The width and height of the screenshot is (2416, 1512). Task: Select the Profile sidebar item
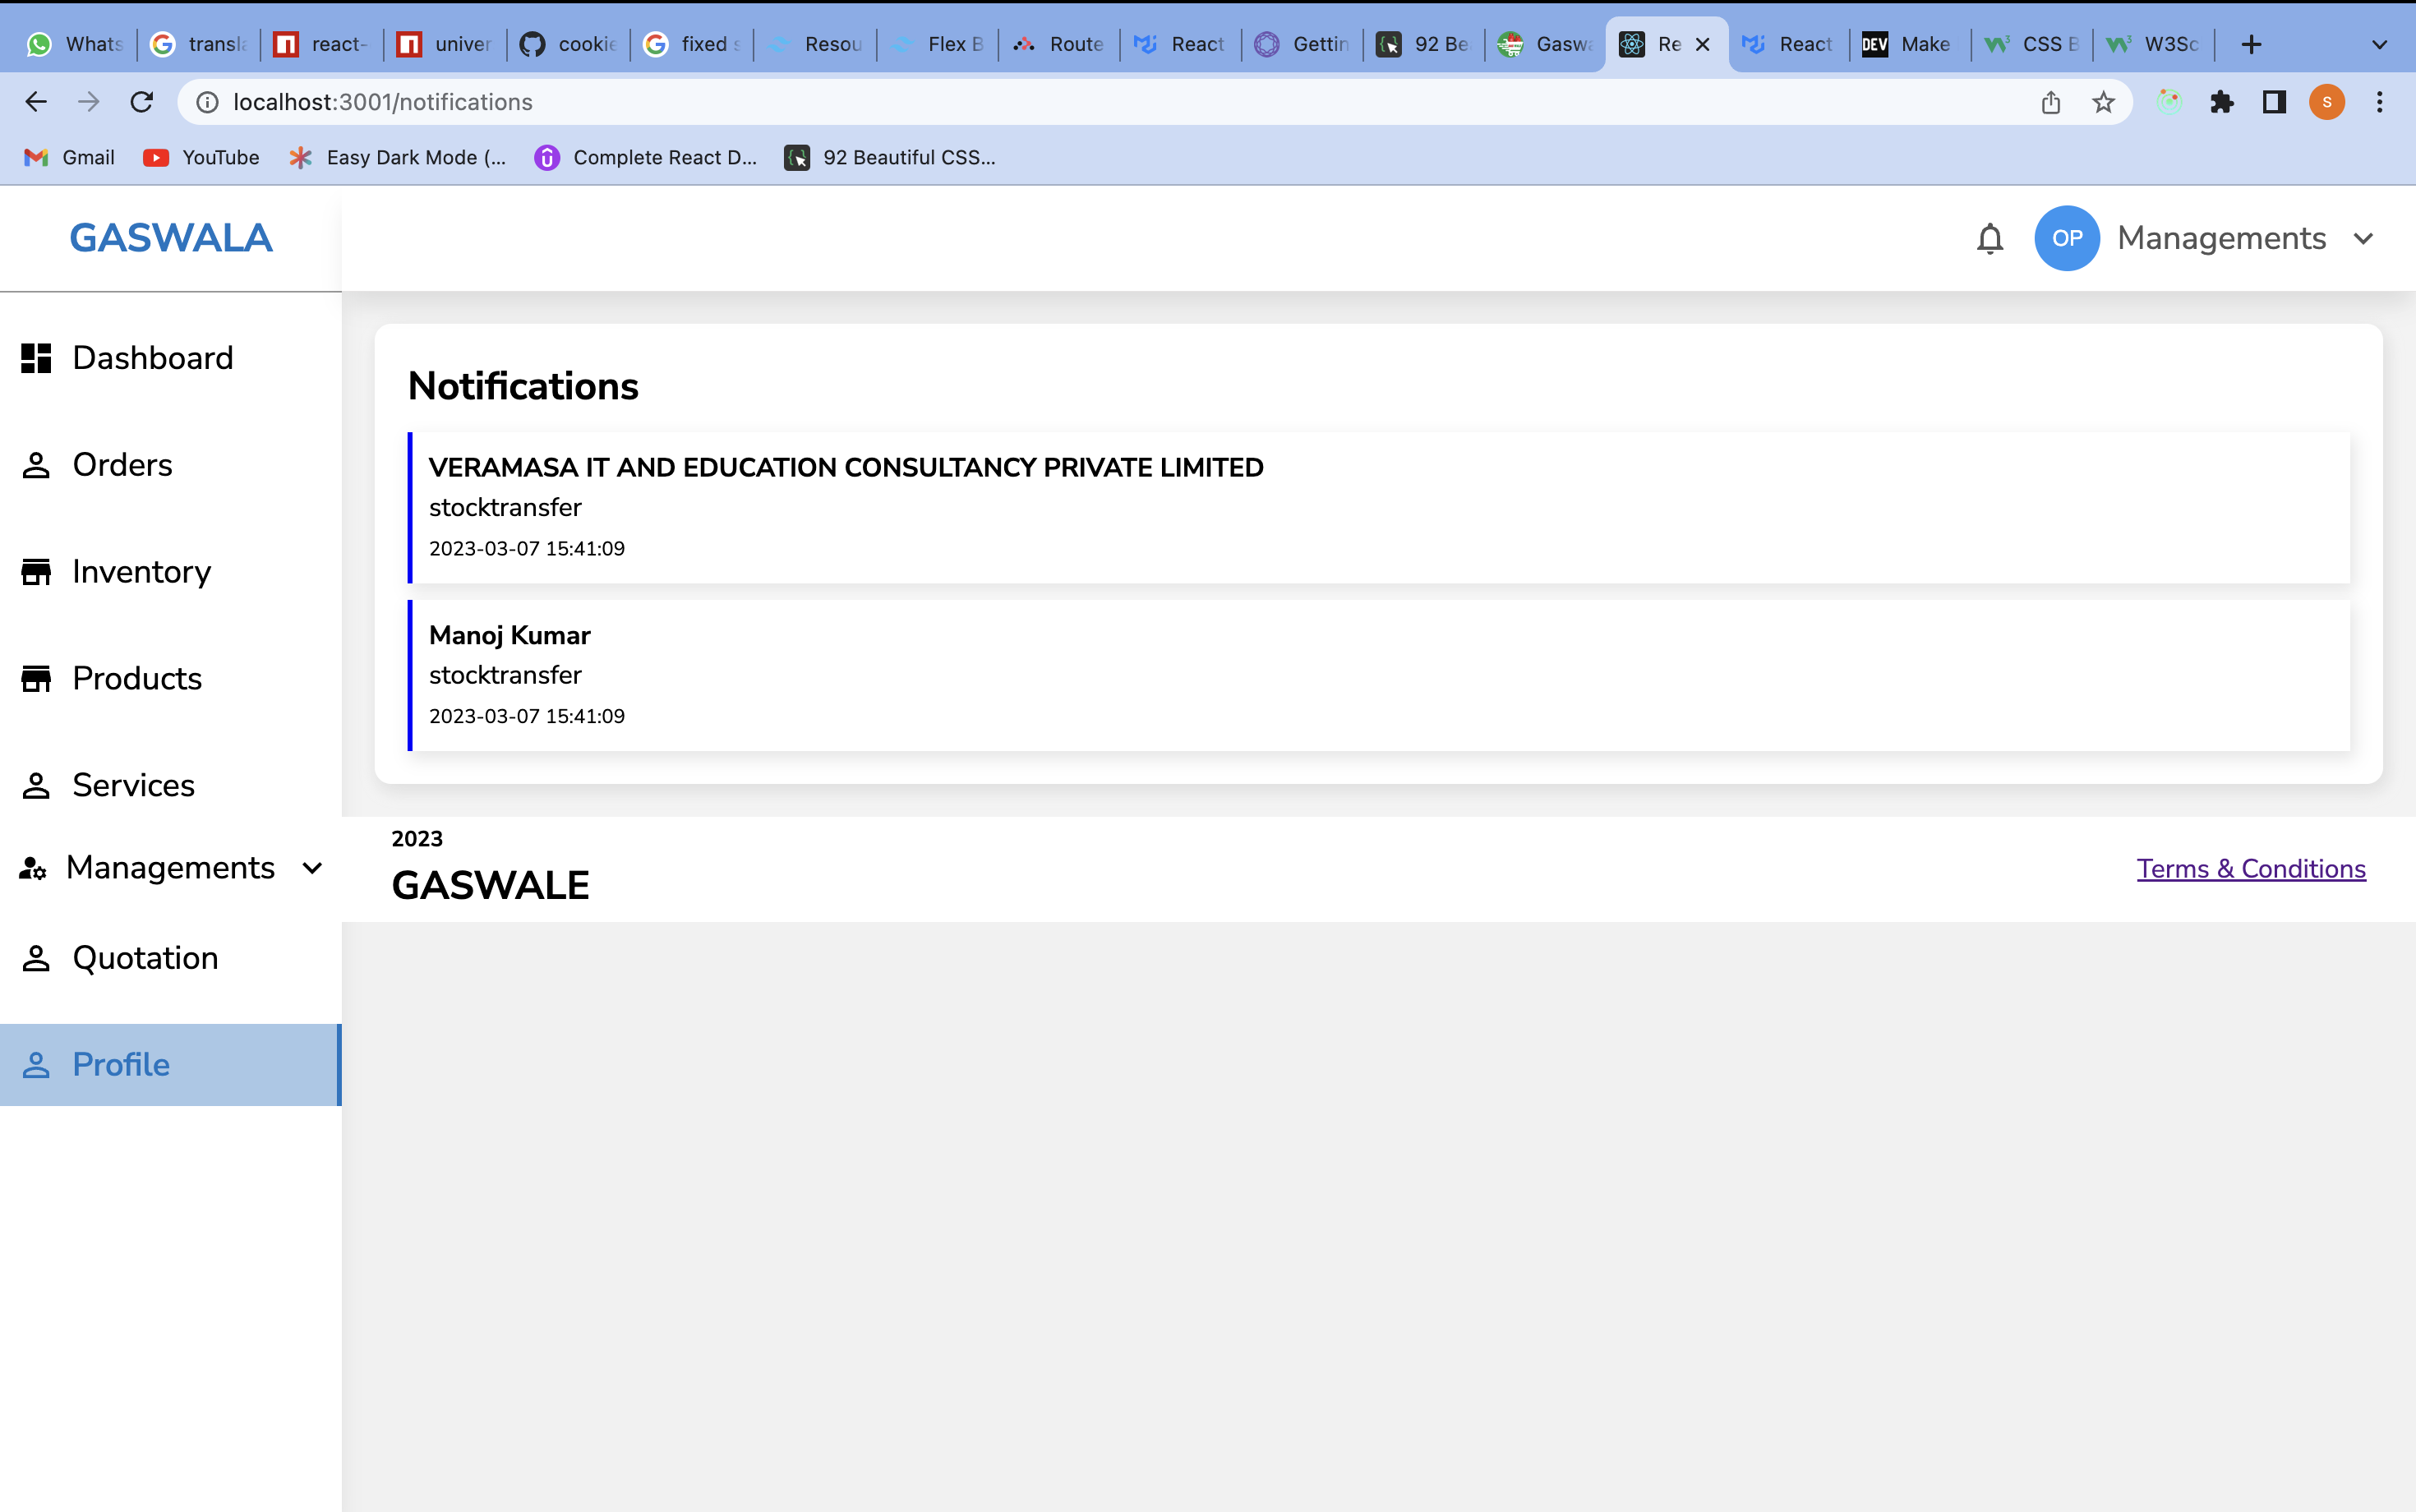coord(121,1064)
